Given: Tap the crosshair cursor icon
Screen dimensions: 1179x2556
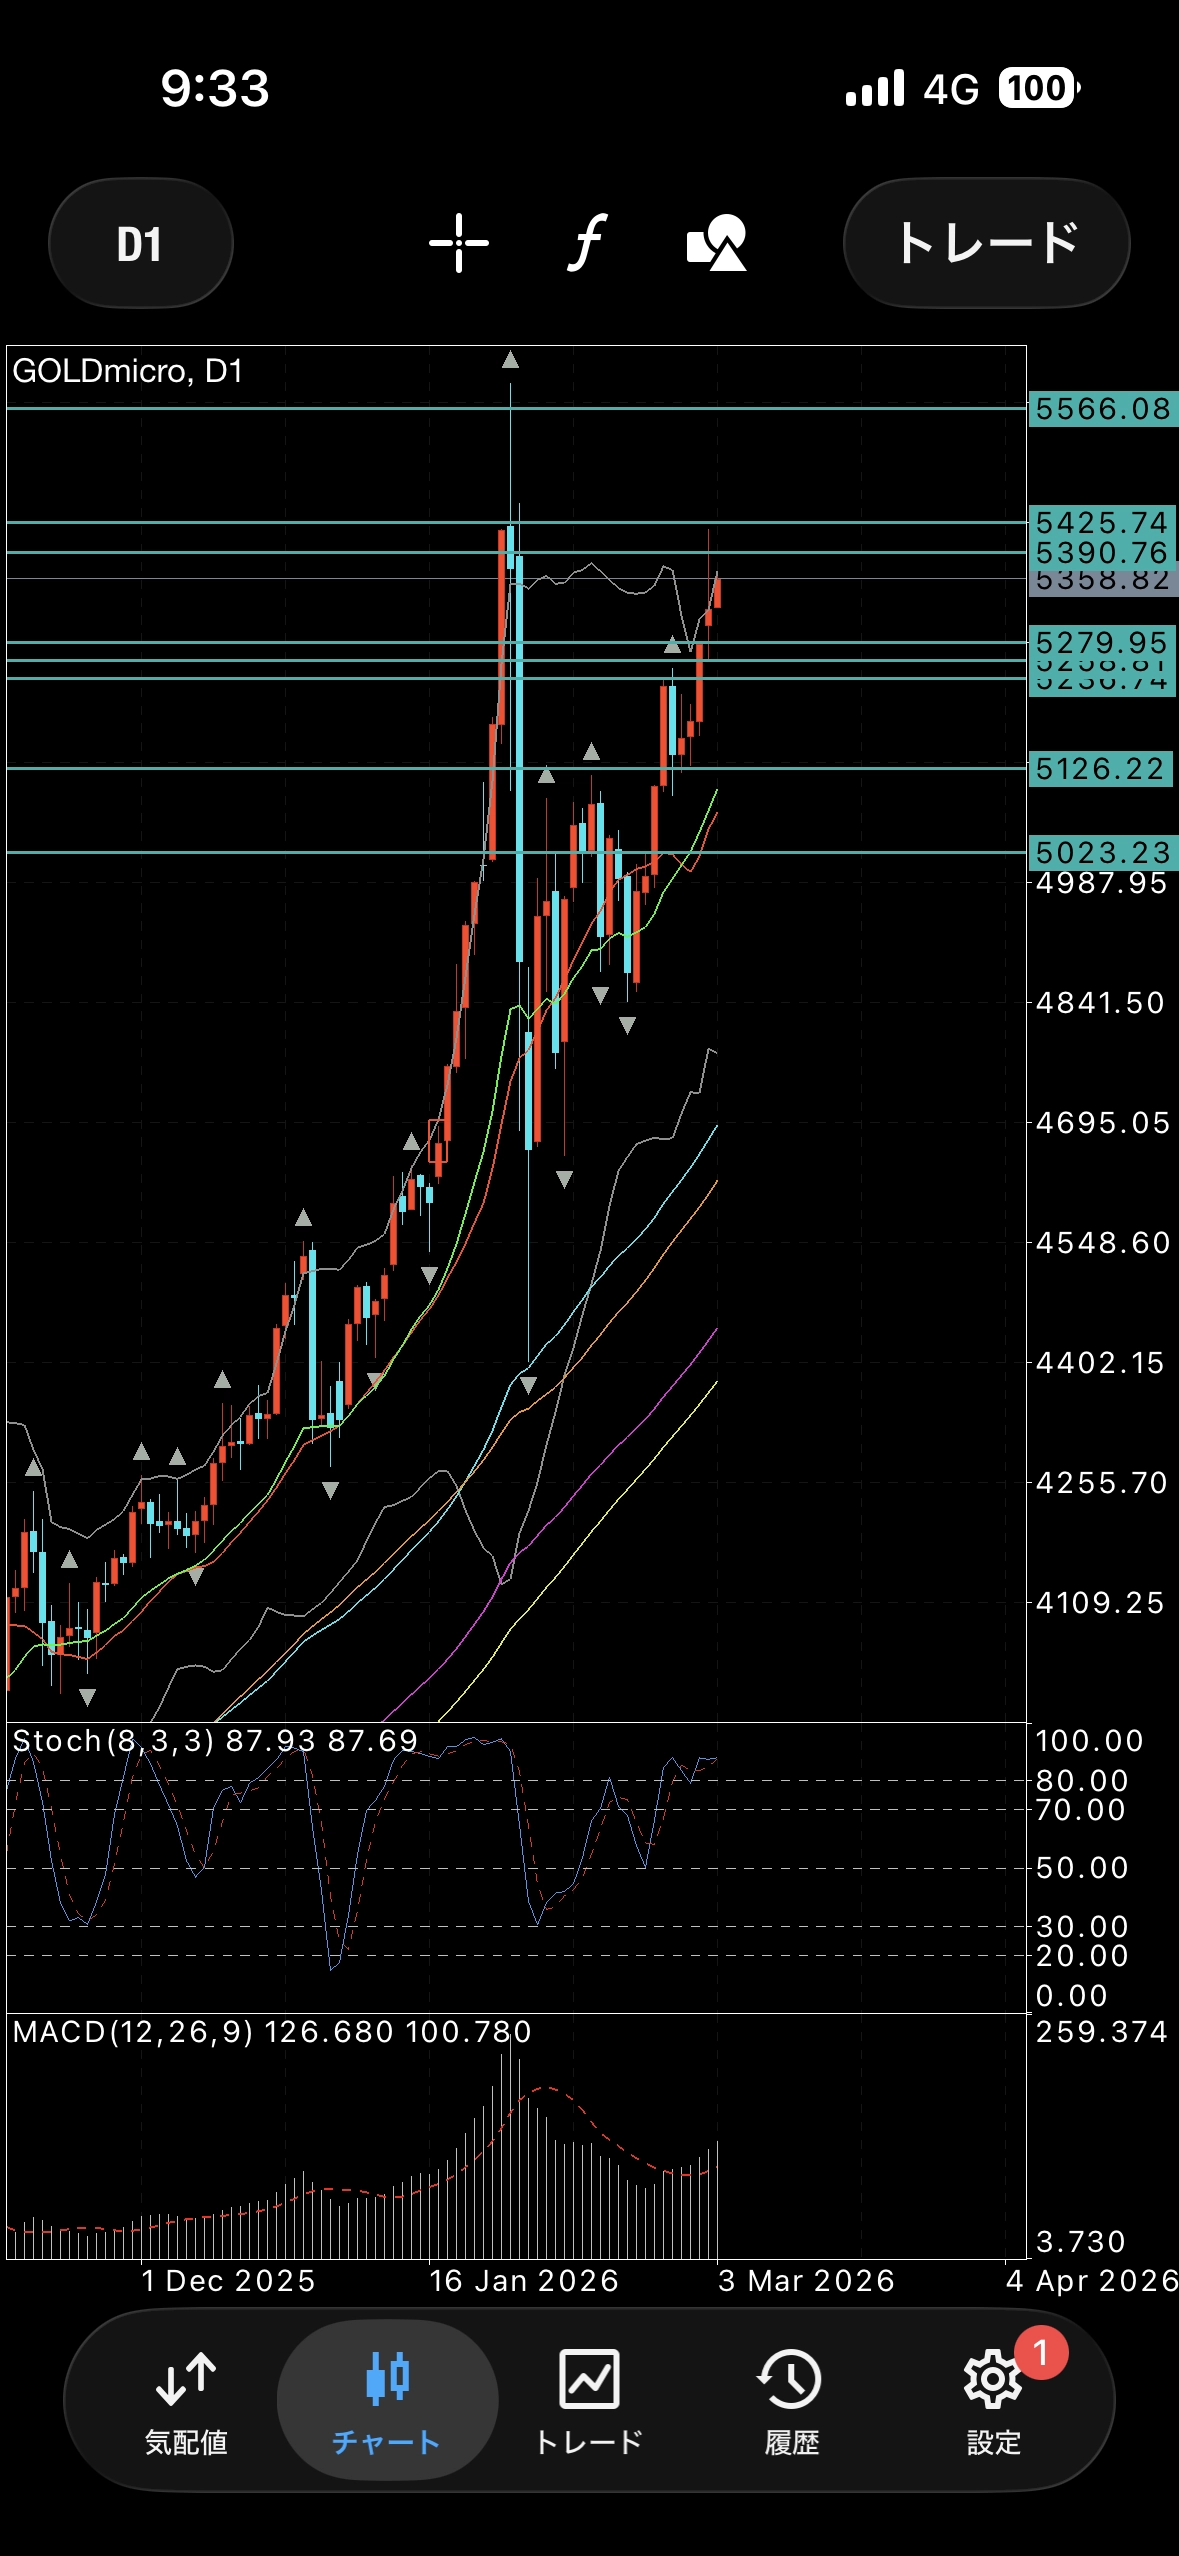Looking at the screenshot, I should (459, 243).
